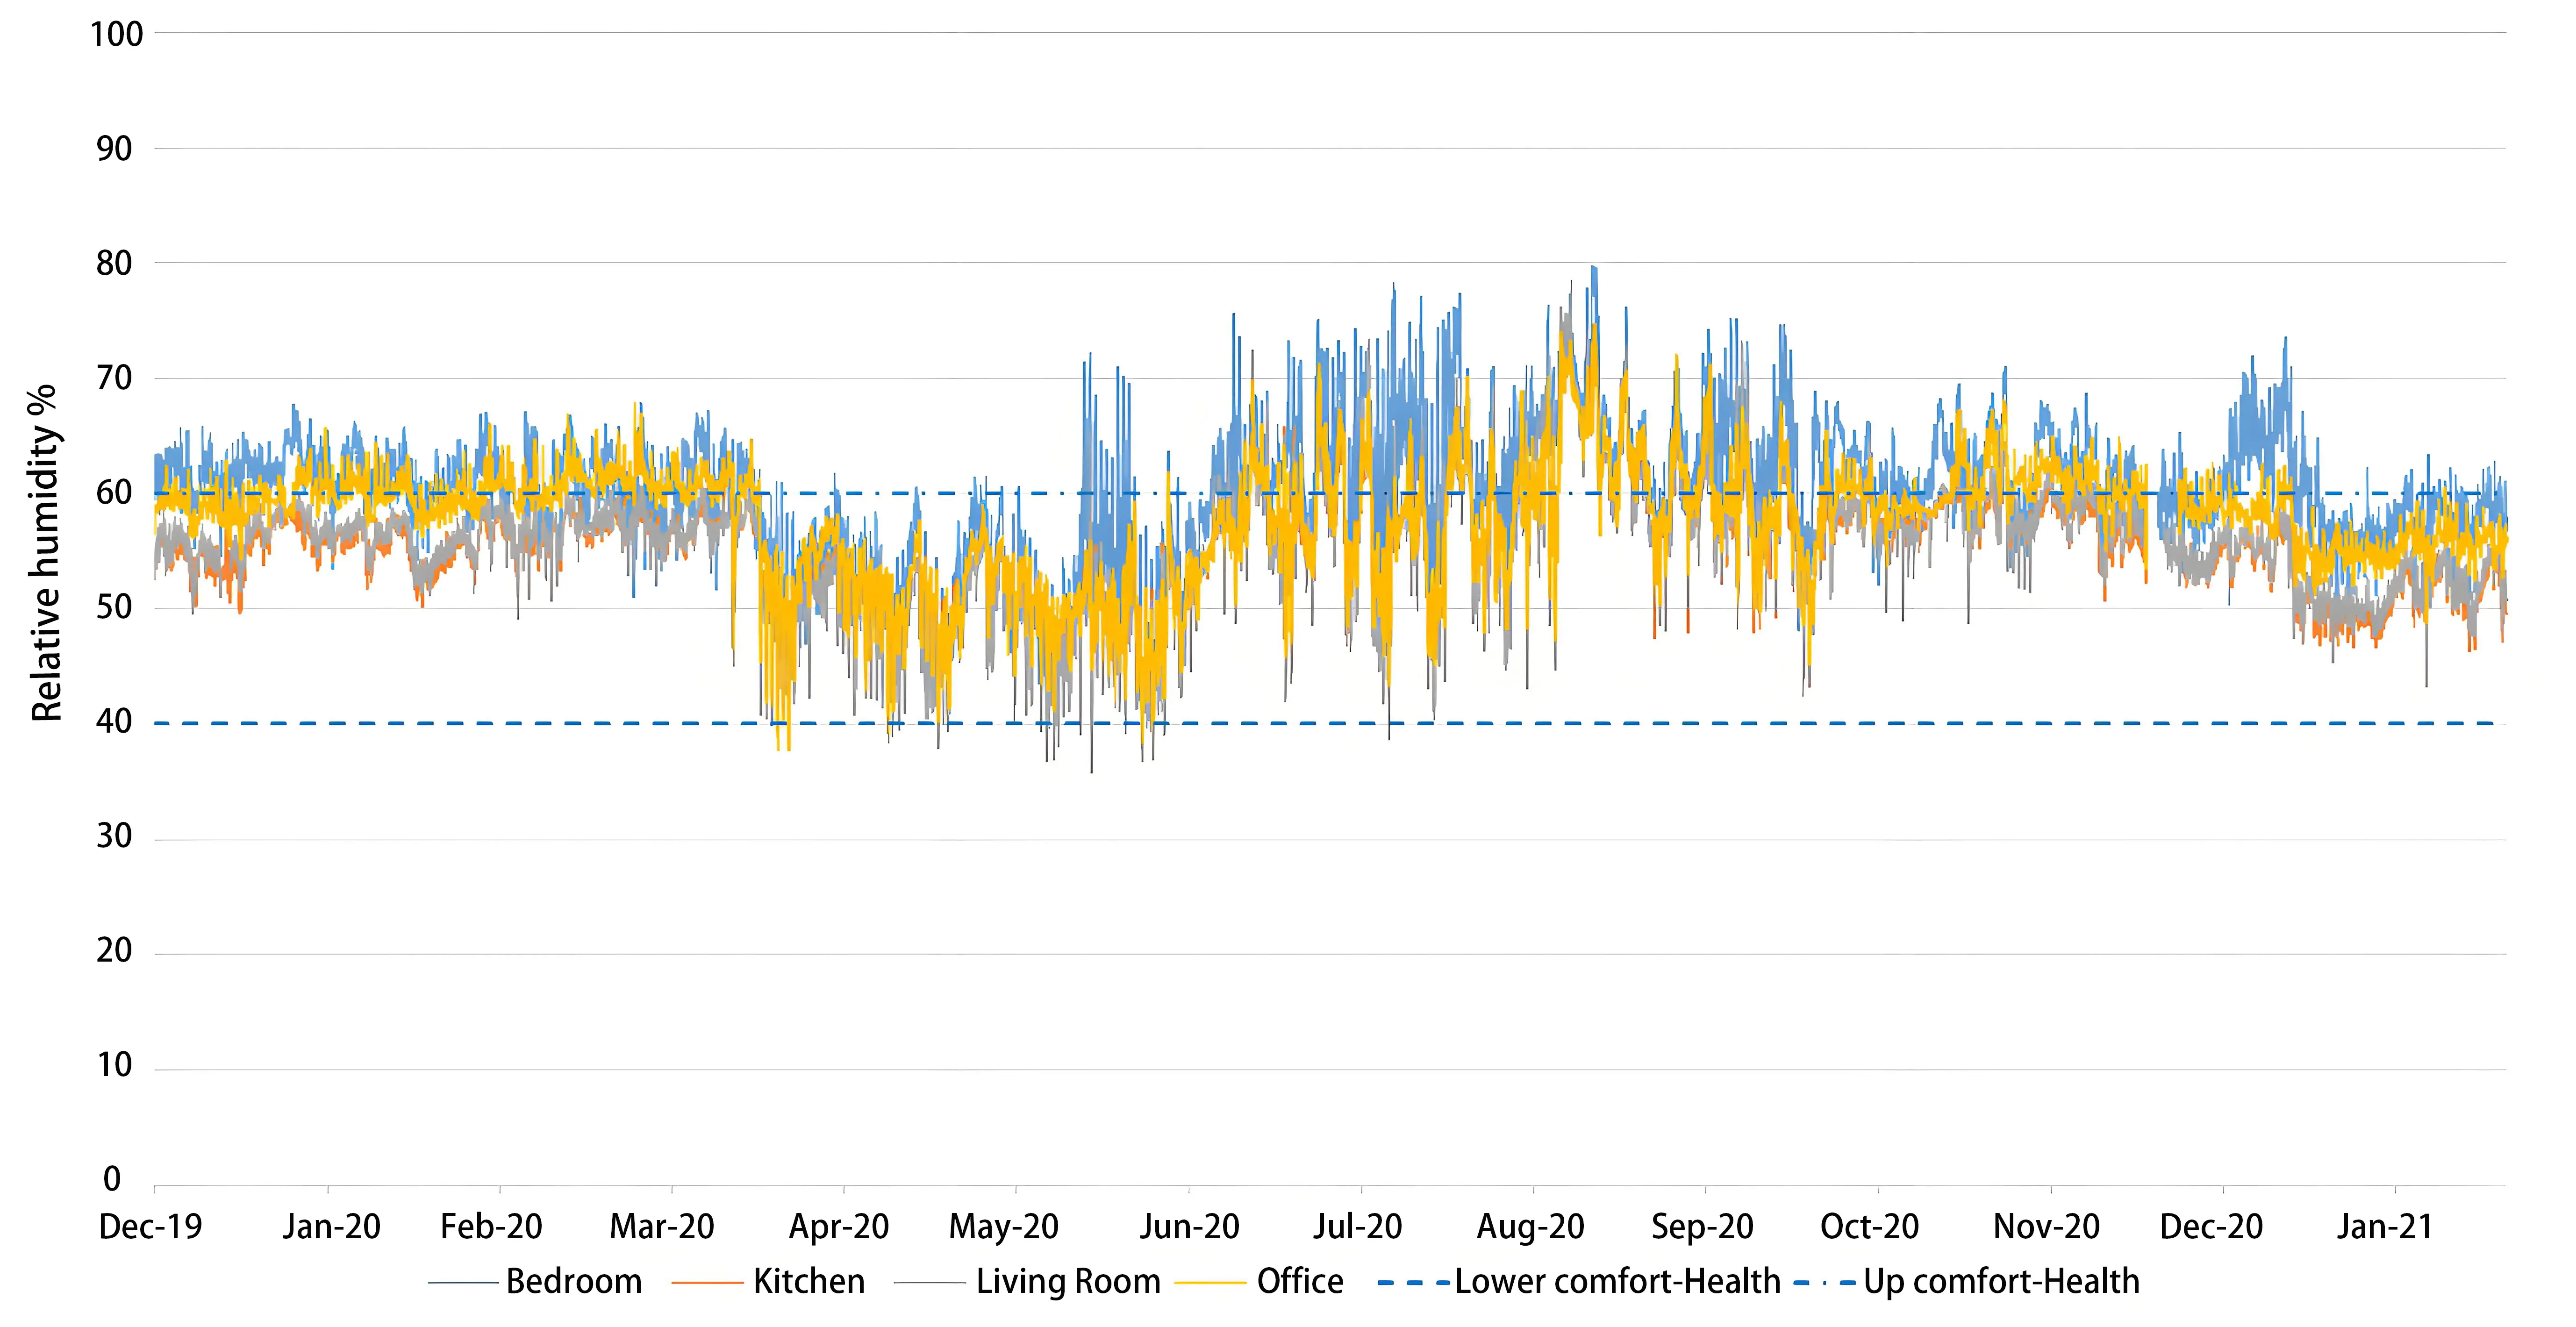The height and width of the screenshot is (1327, 2576).
Task: Click the 30 y-axis value
Action: click(114, 836)
